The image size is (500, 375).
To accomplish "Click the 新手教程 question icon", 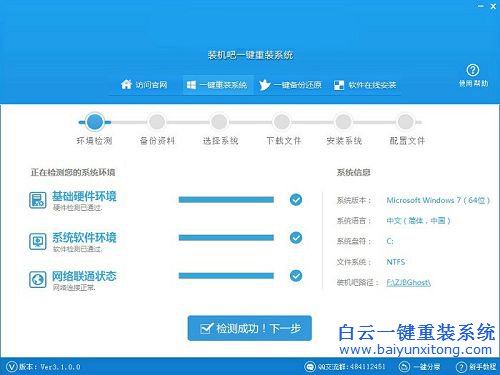I will (461, 367).
